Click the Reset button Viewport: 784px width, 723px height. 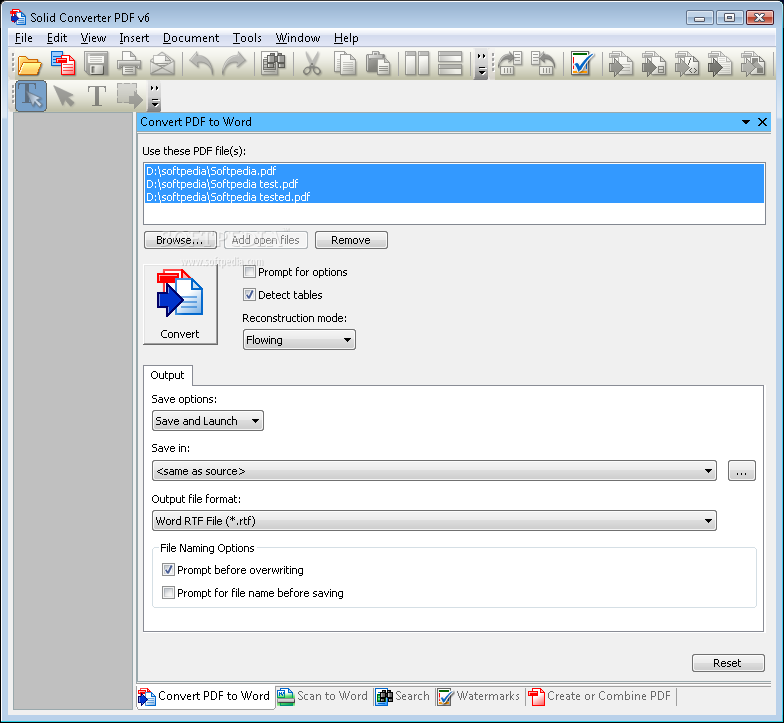point(728,663)
